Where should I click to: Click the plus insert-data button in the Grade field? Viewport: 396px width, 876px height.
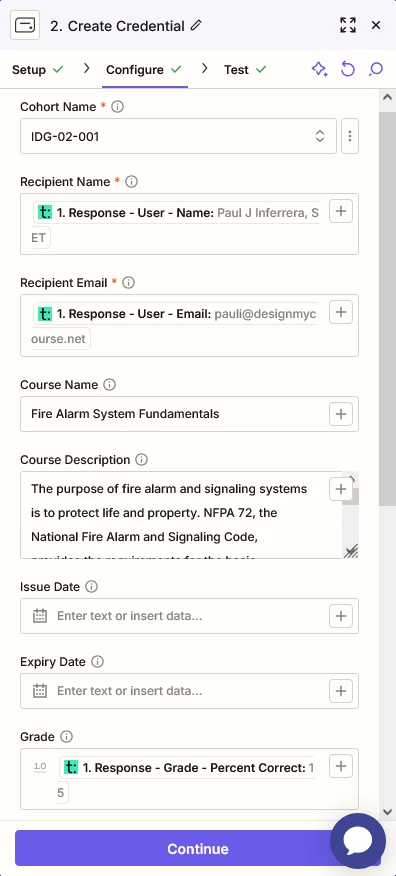(341, 766)
